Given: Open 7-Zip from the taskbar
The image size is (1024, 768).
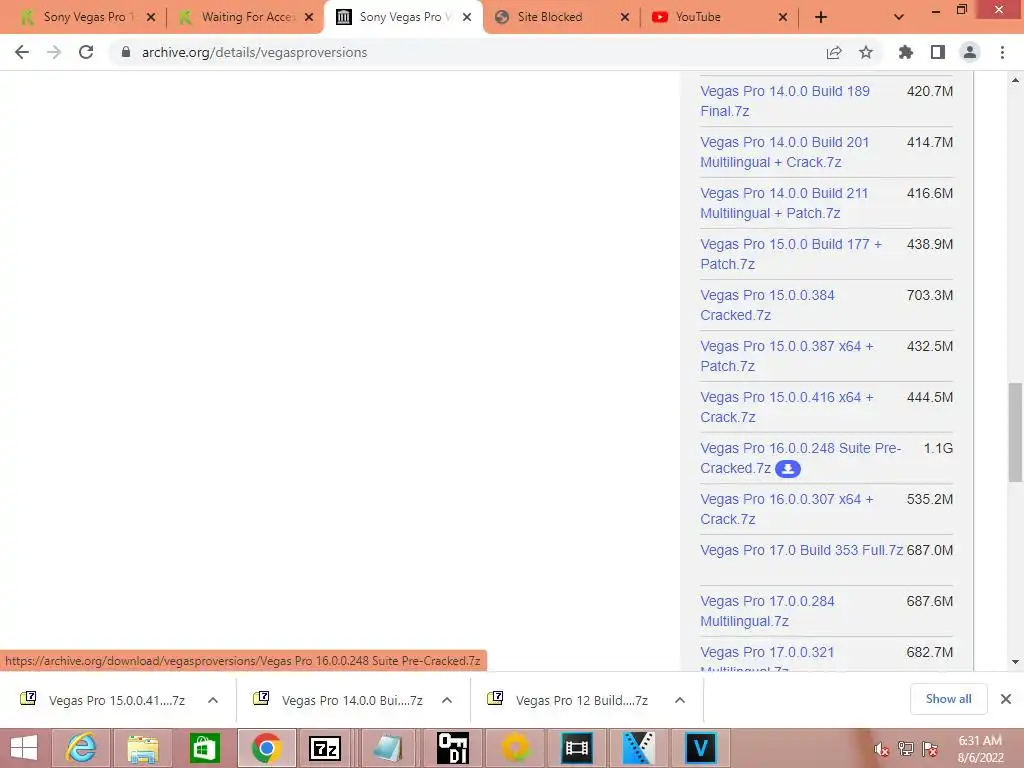Looking at the screenshot, I should point(325,748).
